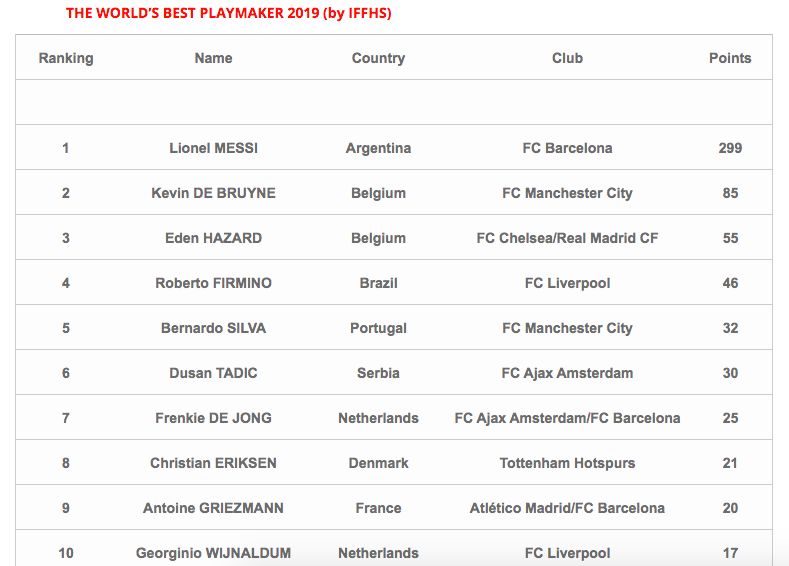Click the Tottenham Hotspurs club cell
Viewport: 789px width, 566px height.
567,463
